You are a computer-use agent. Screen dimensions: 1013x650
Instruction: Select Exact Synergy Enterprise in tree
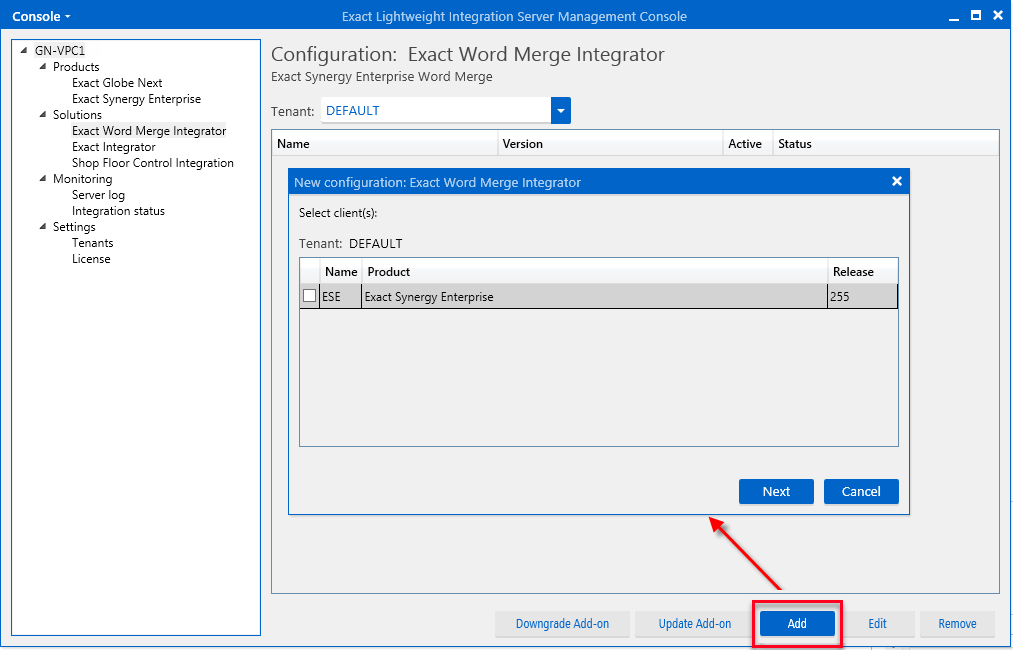click(x=136, y=99)
